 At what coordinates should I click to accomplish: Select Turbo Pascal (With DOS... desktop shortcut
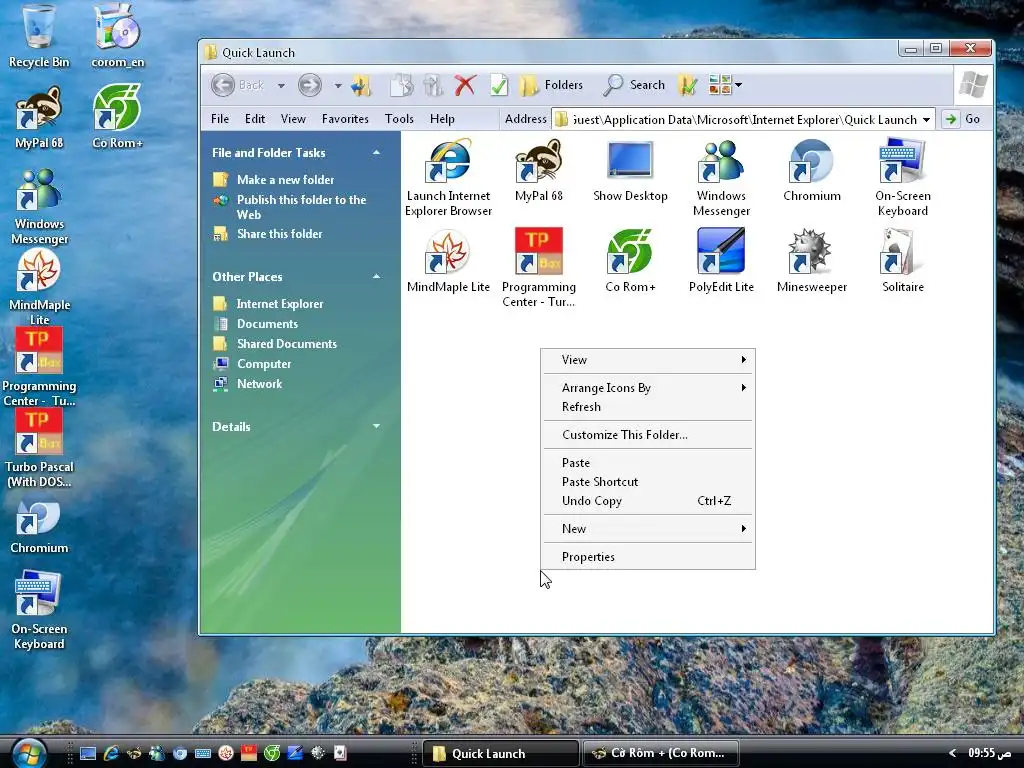pos(39,449)
